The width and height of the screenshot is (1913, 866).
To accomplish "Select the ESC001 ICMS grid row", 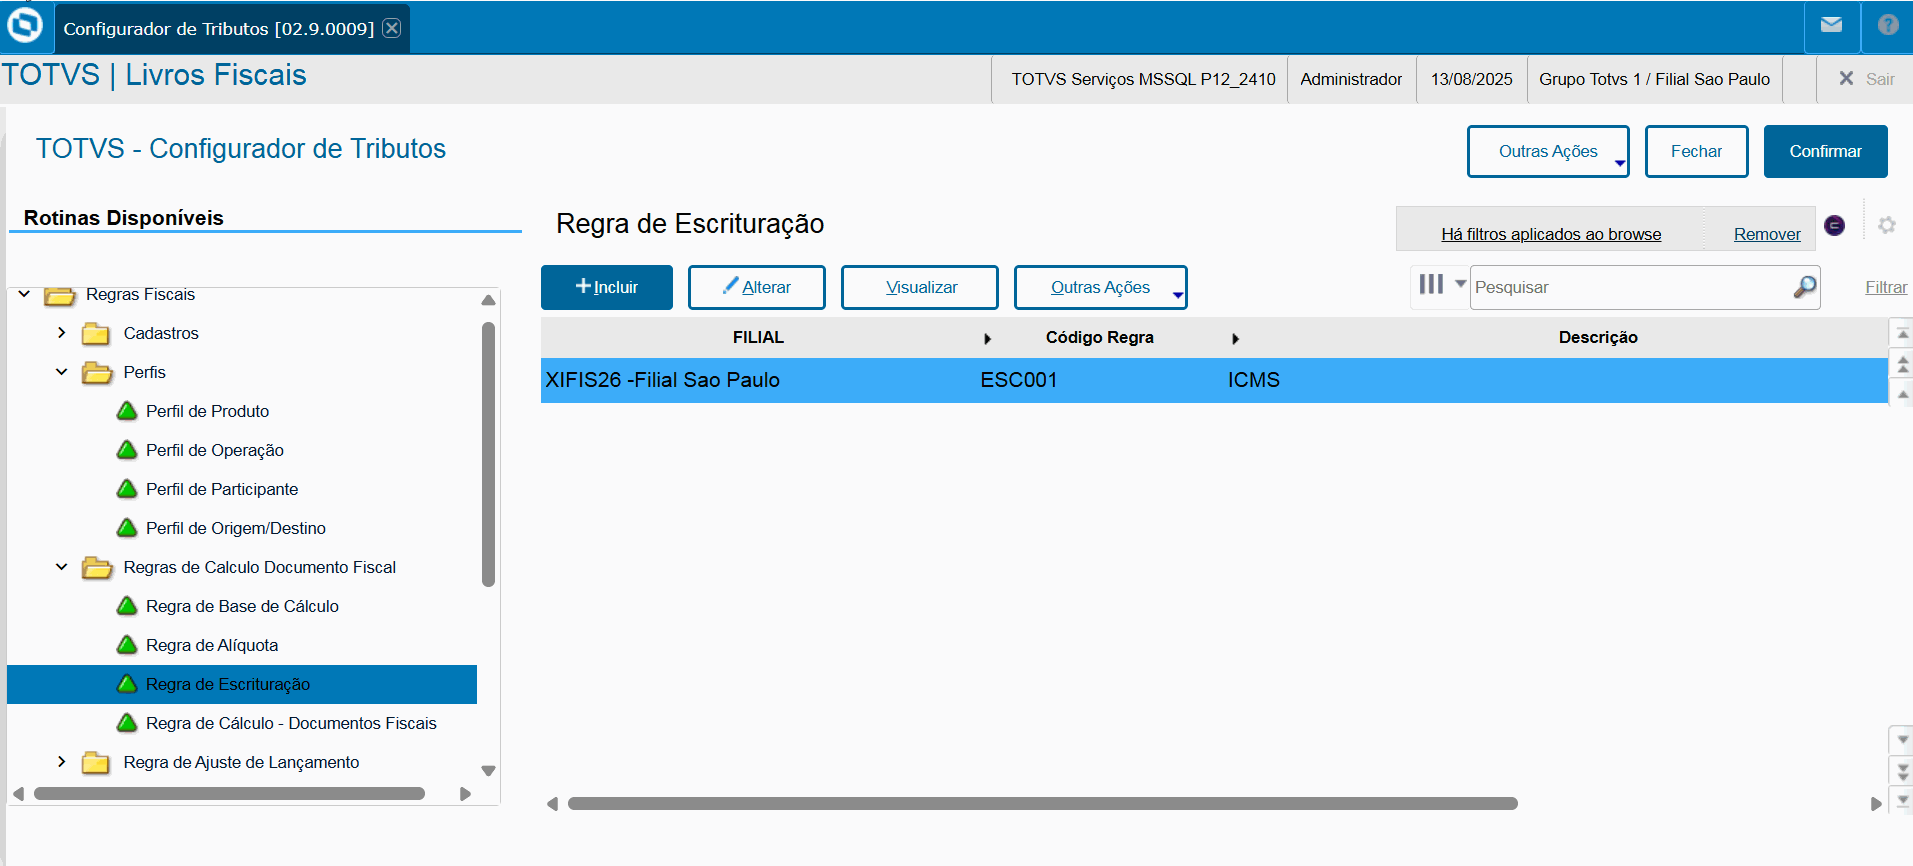I will click(1214, 380).
